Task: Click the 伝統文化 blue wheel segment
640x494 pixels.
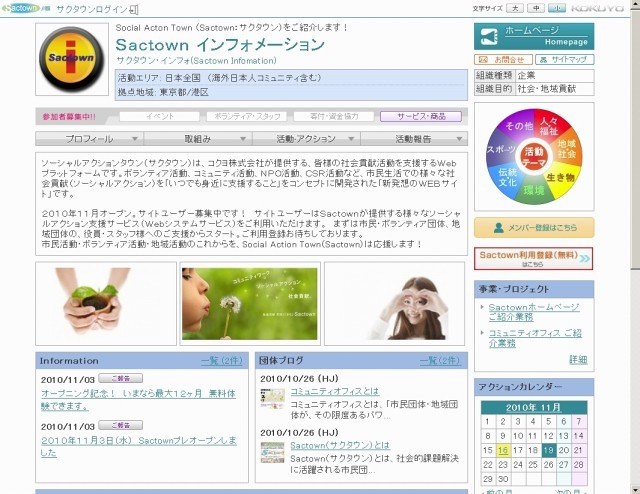Action: (507, 177)
